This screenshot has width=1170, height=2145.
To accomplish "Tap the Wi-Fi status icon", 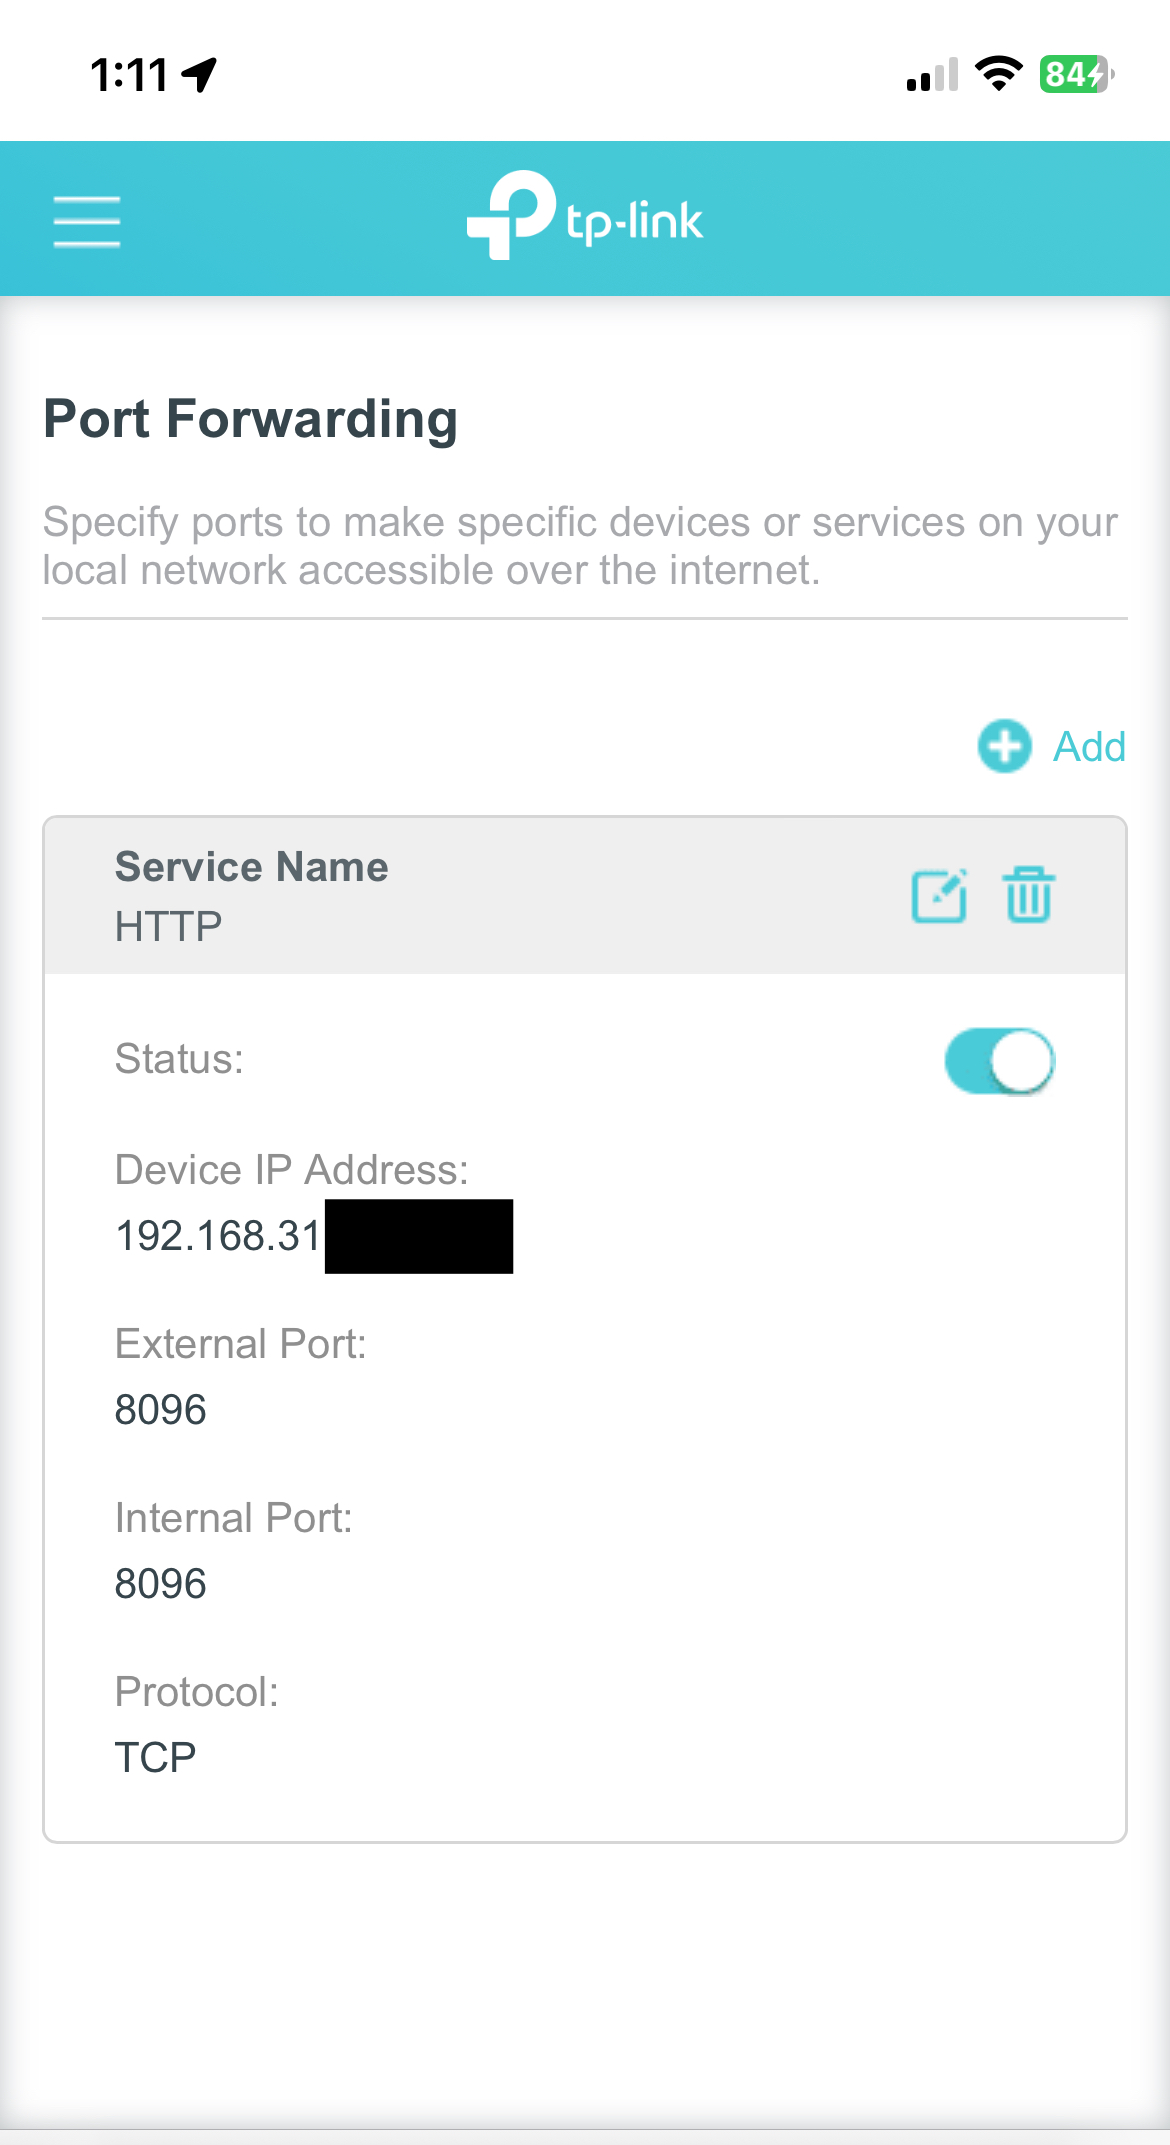I will [x=998, y=74].
